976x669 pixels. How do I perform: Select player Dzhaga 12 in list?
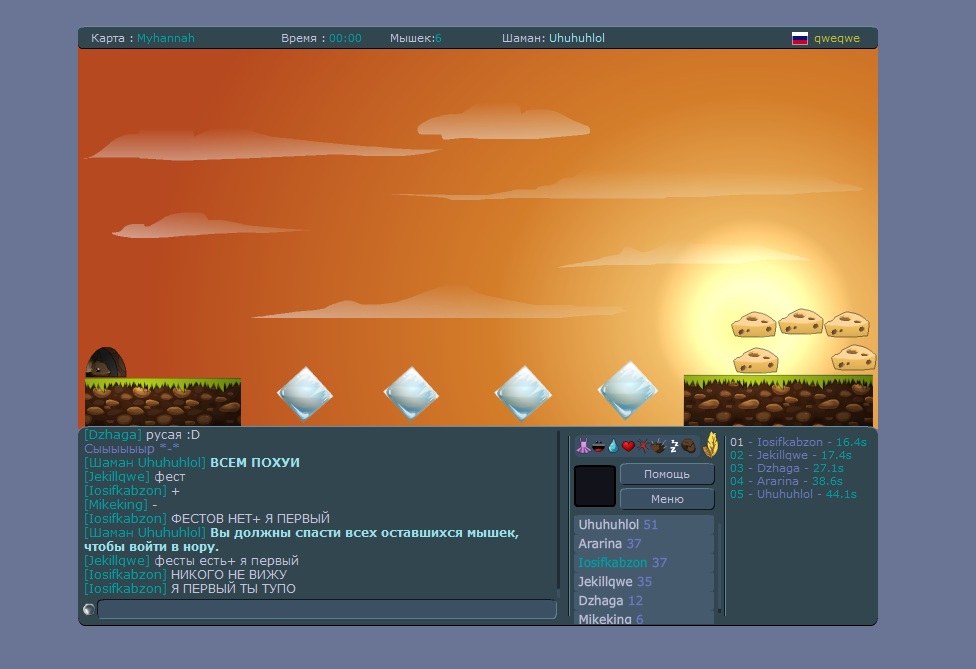point(643,601)
